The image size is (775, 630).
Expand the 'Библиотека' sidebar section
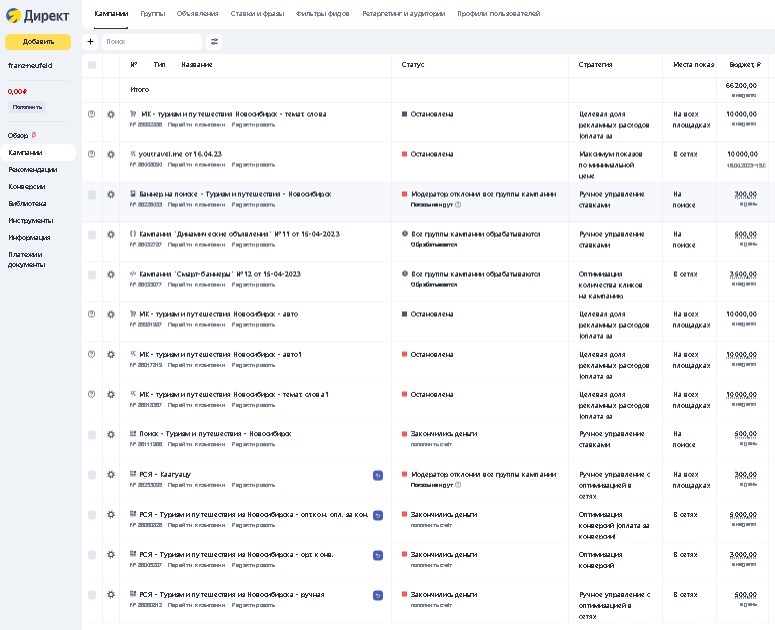pos(28,203)
